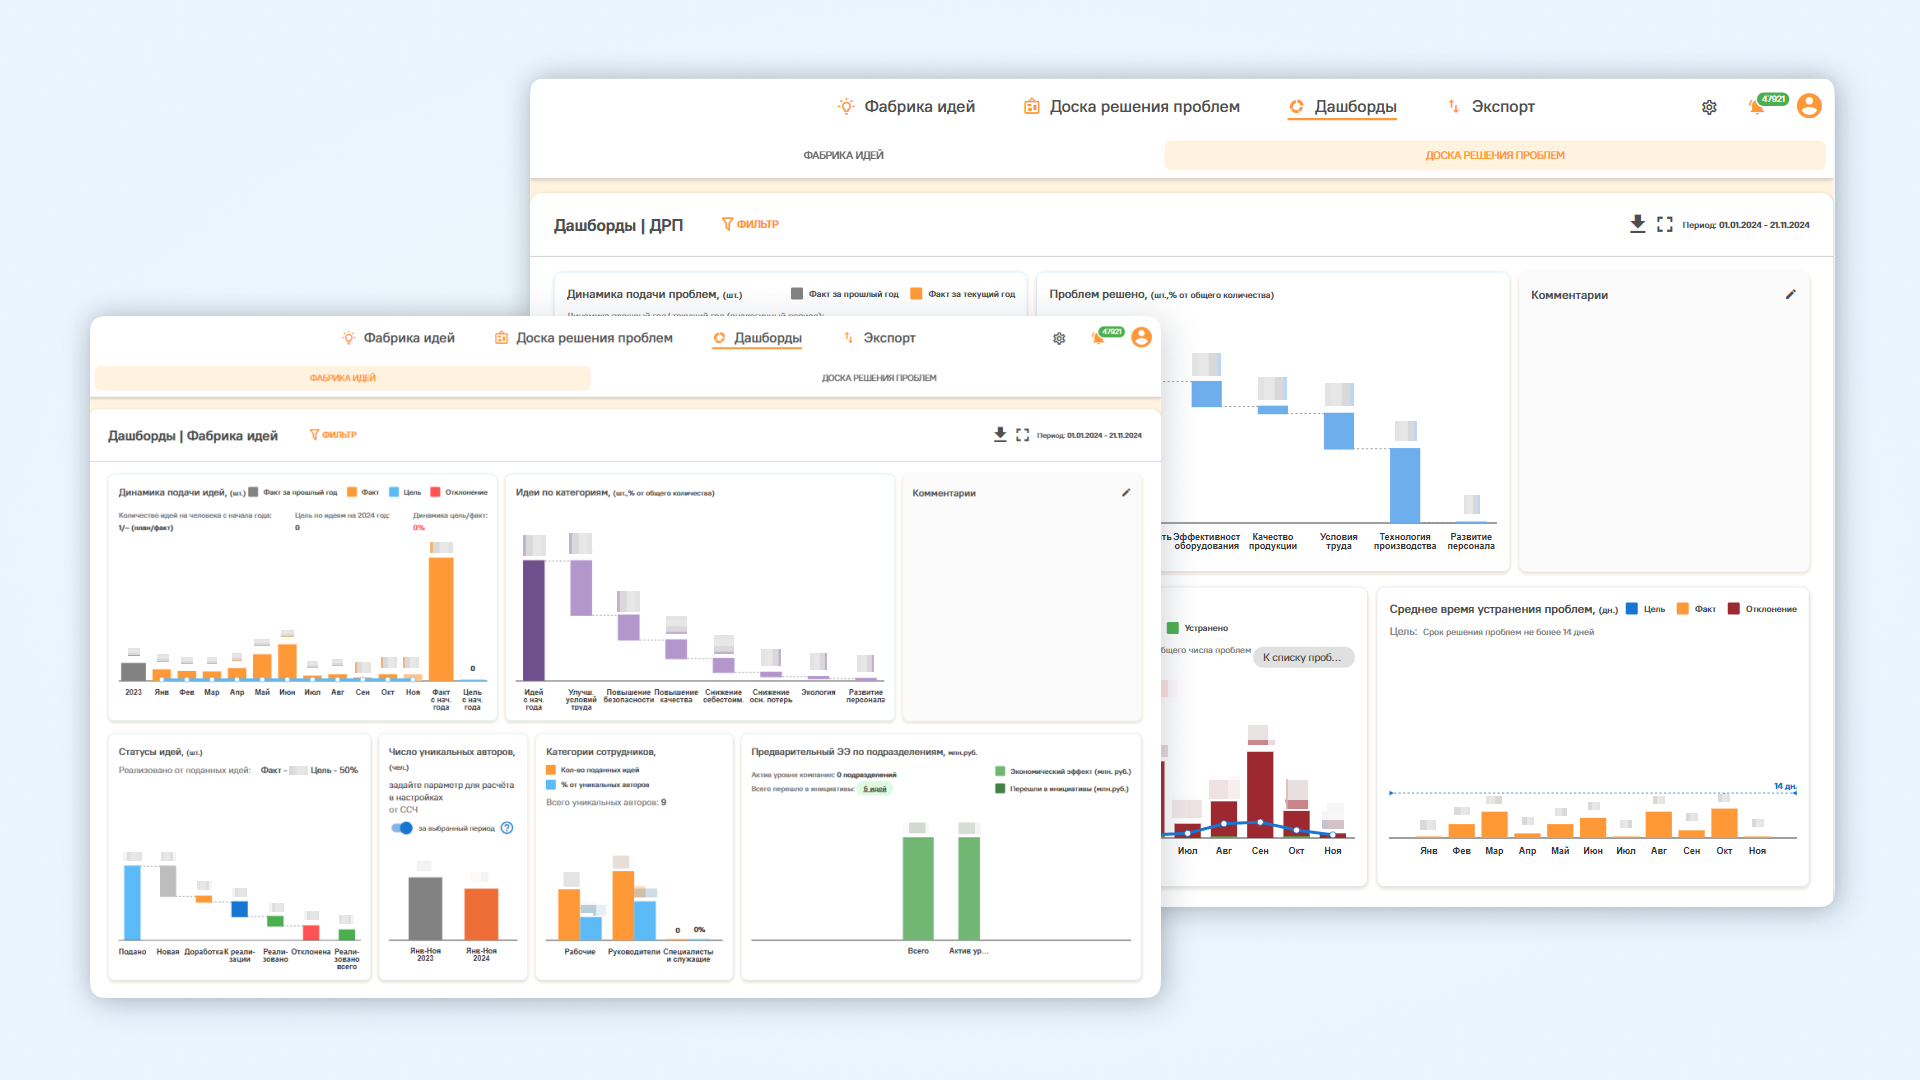The image size is (1920, 1080).
Task: Click orange Факт legend swatch in Среднее время chart
Action: [1683, 609]
